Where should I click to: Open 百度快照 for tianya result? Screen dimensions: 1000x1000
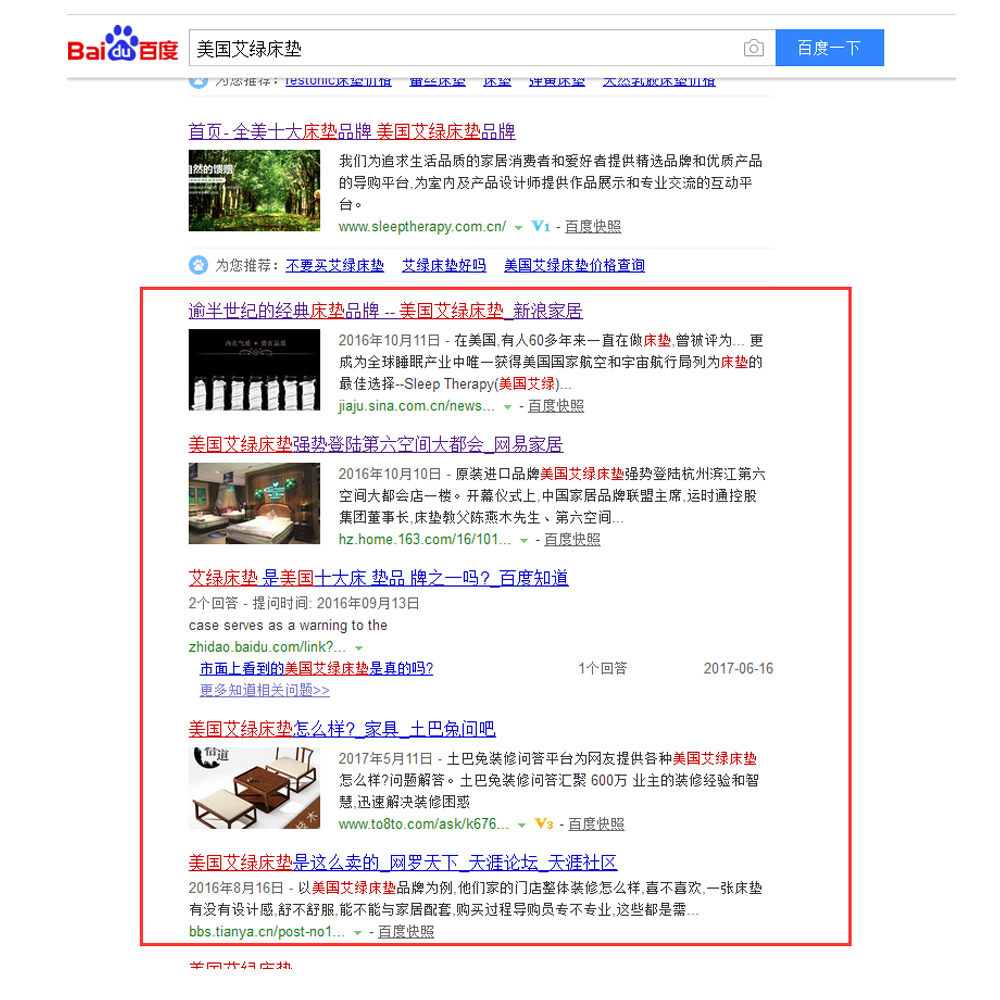coord(406,932)
